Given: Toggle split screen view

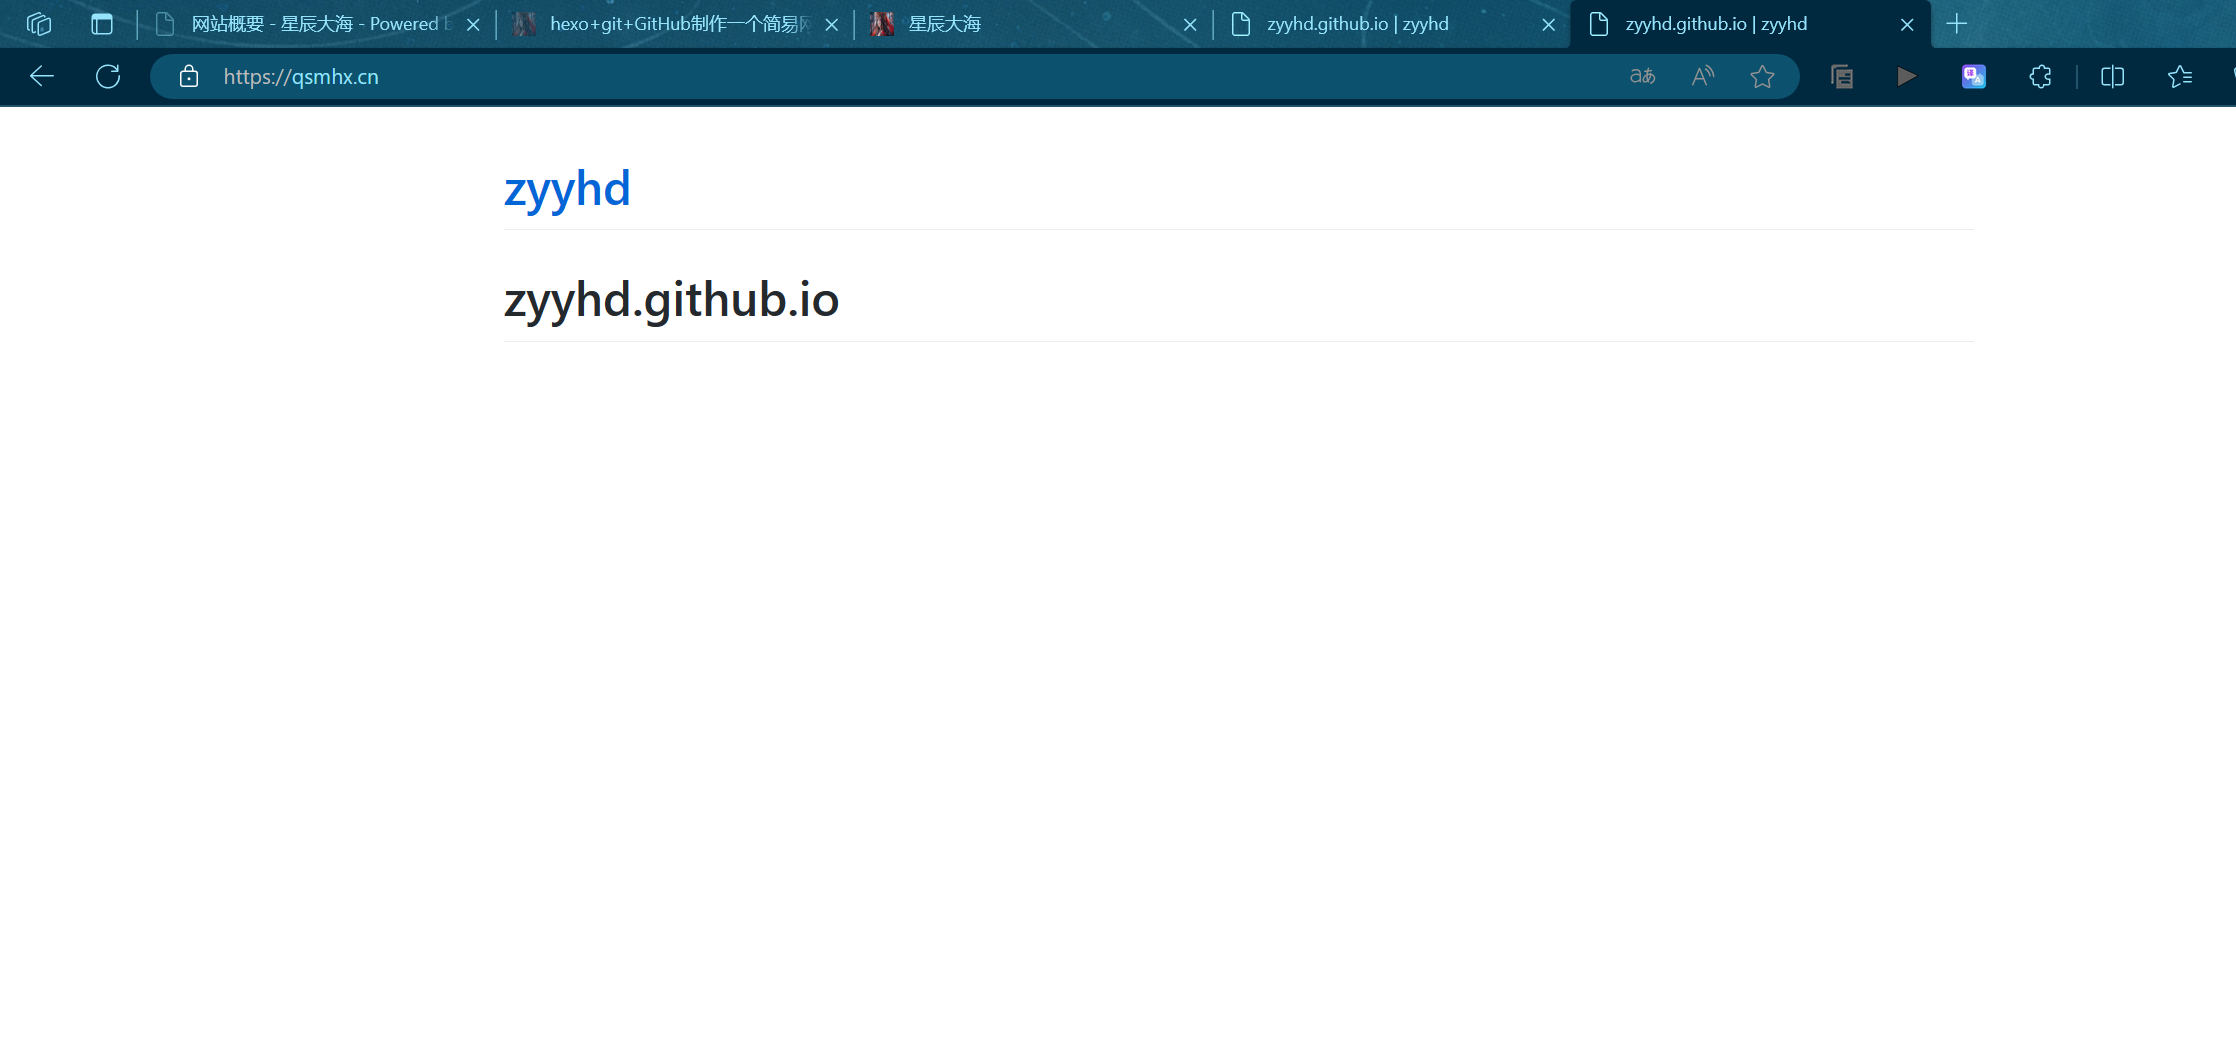Looking at the screenshot, I should tap(2113, 76).
